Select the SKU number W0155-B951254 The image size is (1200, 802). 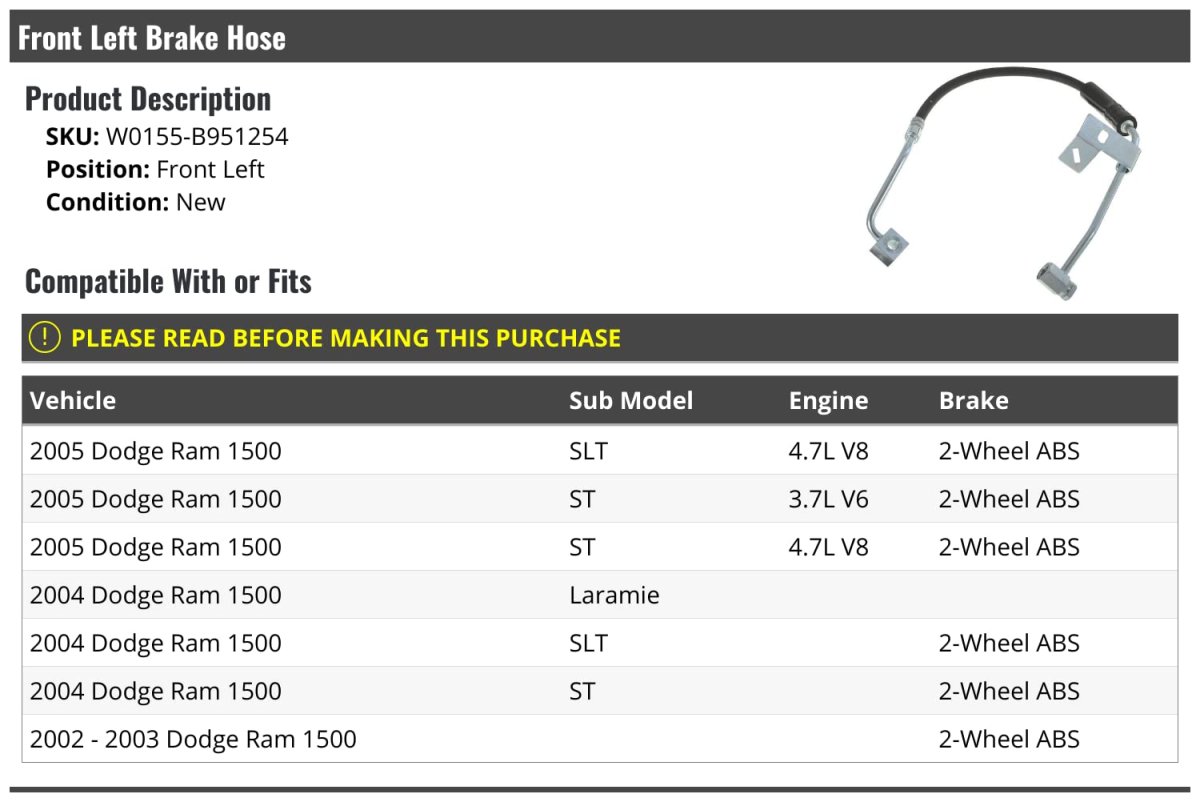pyautogui.click(x=197, y=137)
